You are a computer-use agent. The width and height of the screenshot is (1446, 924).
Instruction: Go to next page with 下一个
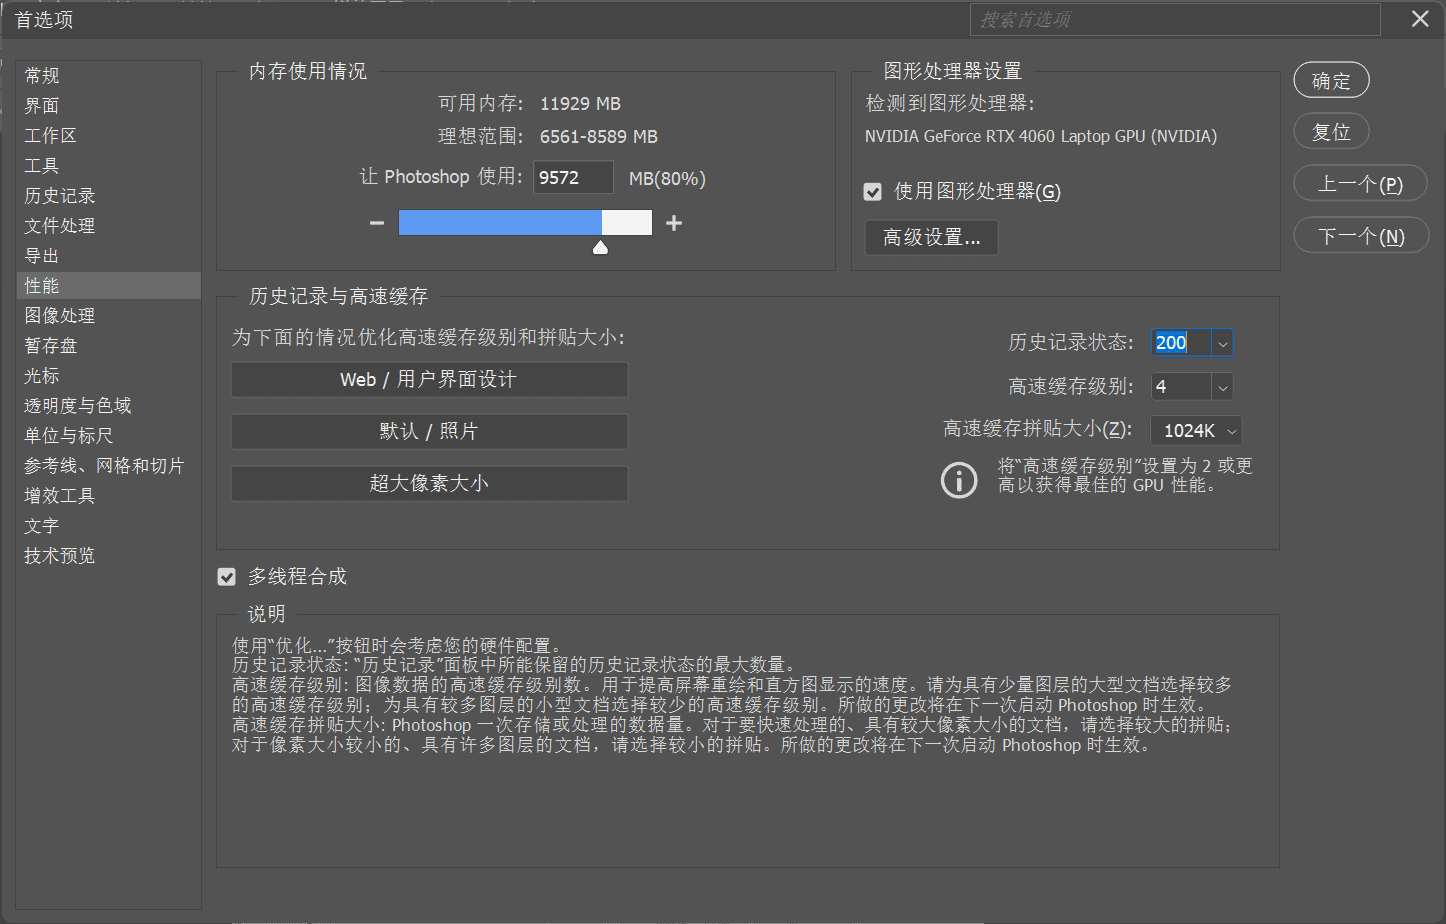[x=1361, y=236]
